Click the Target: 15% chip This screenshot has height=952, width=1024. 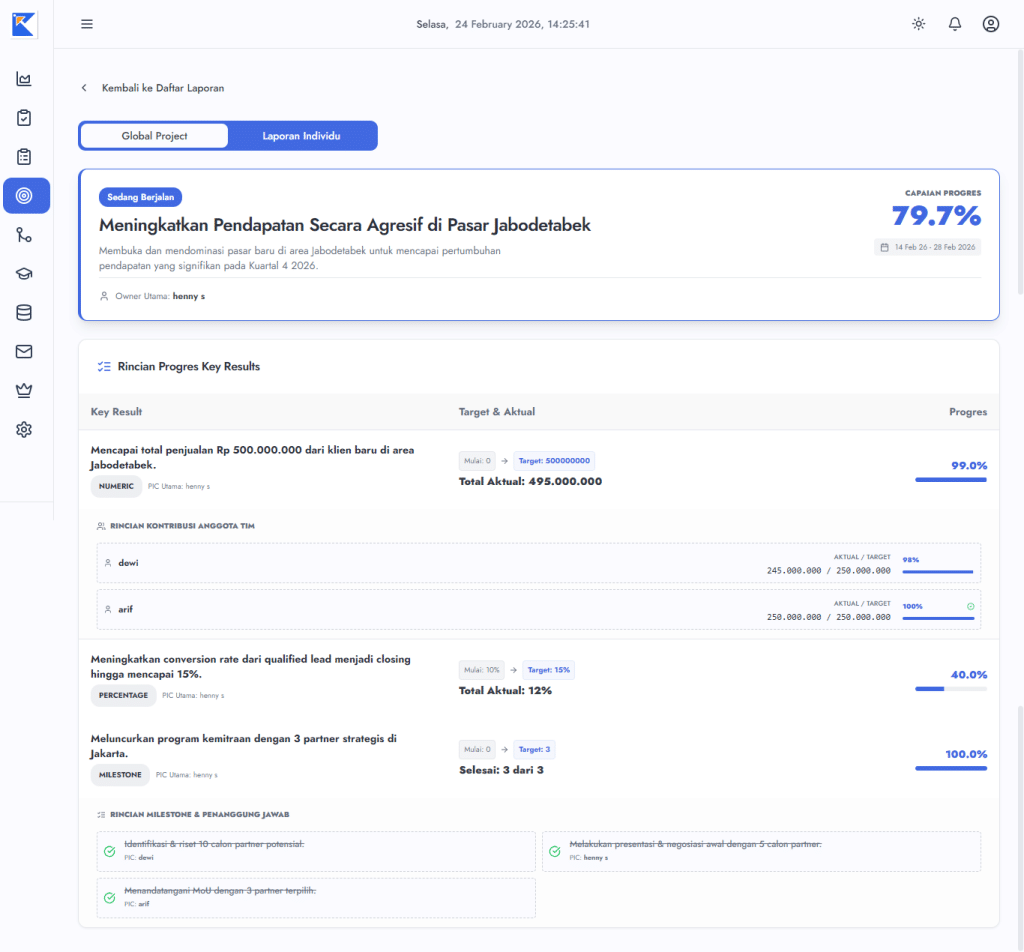coord(549,670)
